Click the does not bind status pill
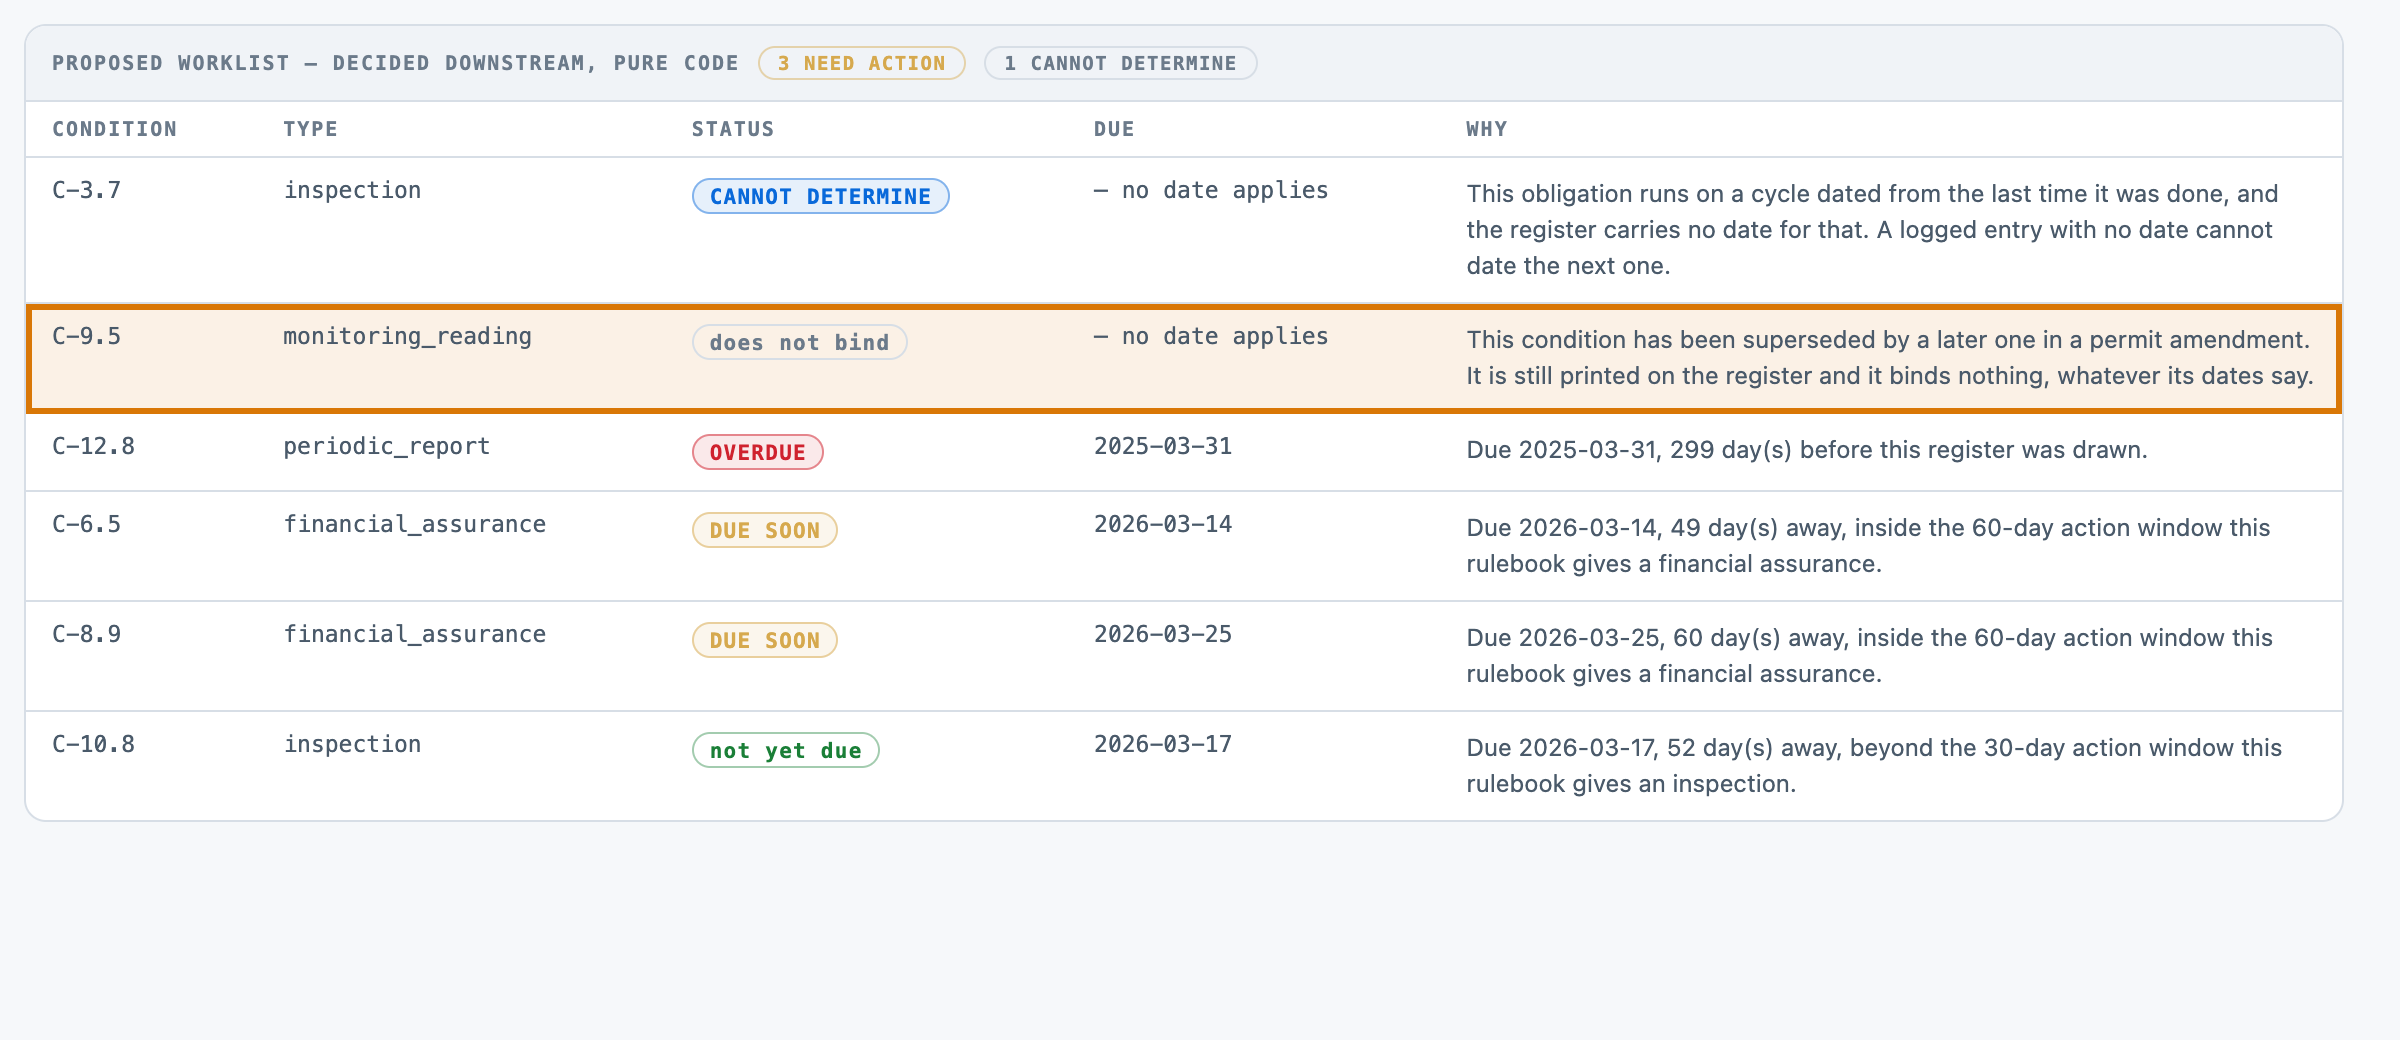 point(799,342)
